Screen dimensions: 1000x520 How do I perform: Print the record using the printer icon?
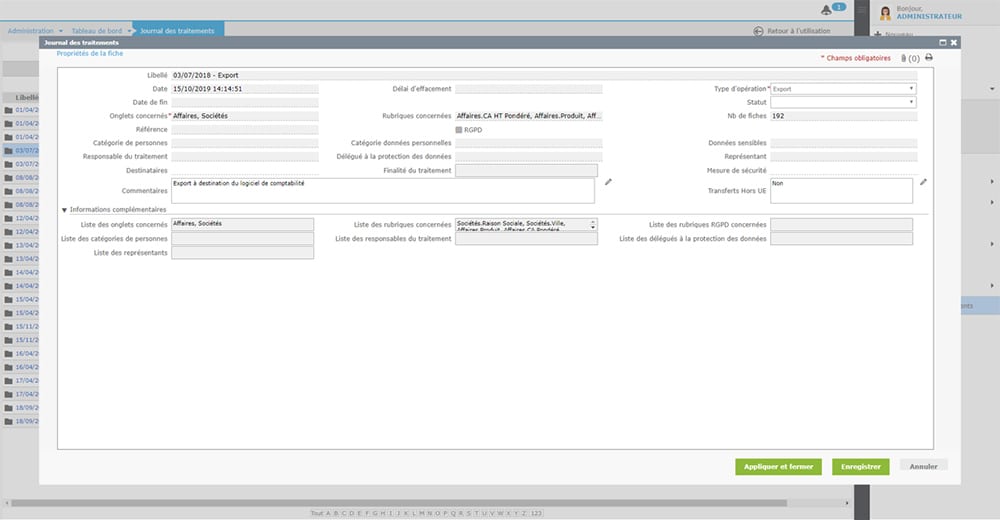[x=929, y=57]
